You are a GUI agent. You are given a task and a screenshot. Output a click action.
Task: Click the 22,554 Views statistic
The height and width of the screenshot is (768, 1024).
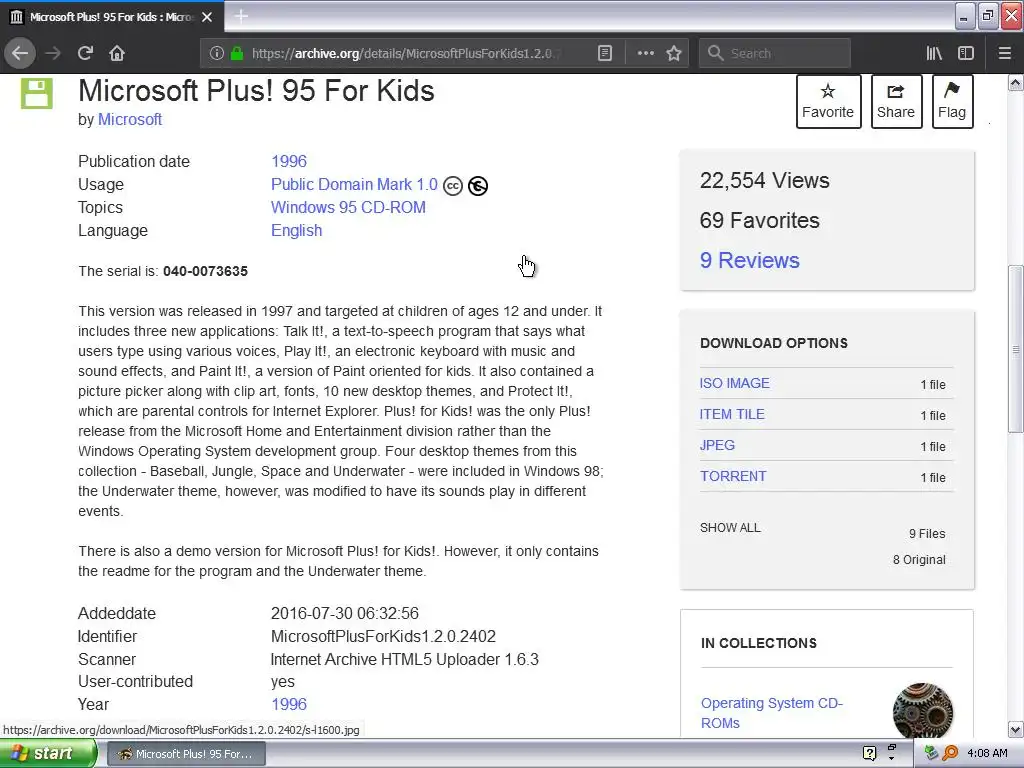pyautogui.click(x=765, y=181)
